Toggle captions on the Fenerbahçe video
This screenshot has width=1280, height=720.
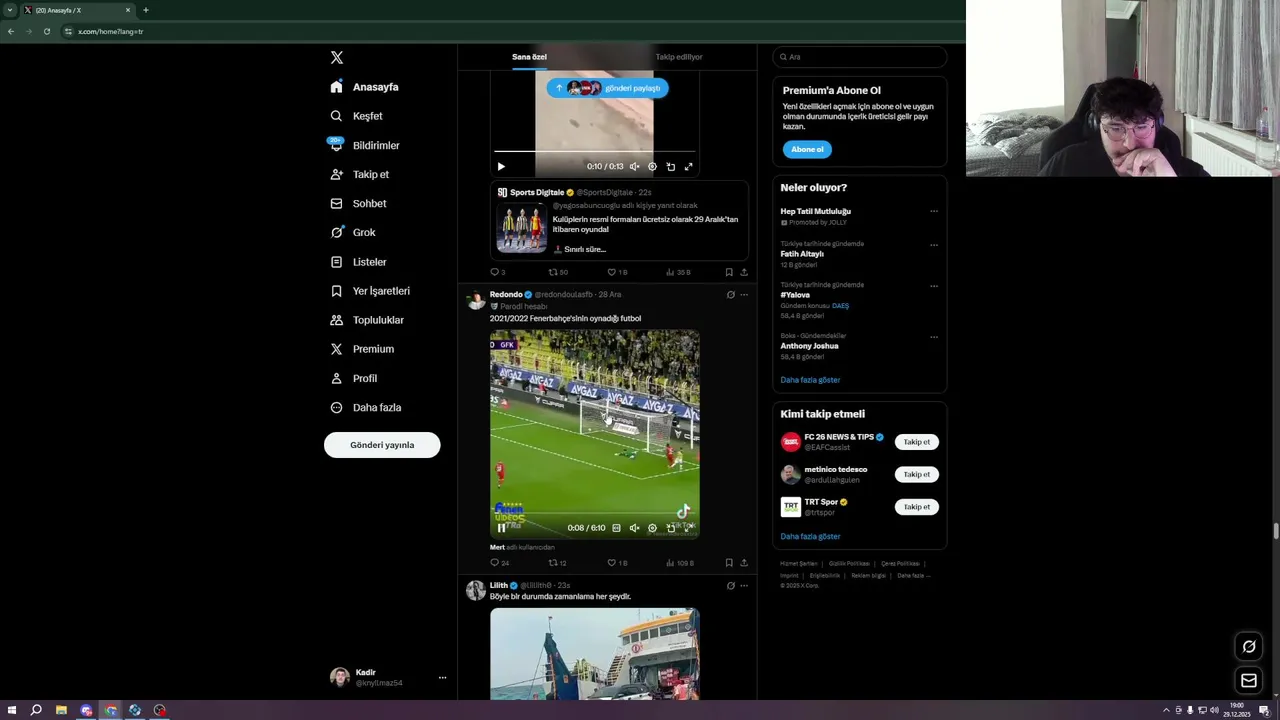616,528
